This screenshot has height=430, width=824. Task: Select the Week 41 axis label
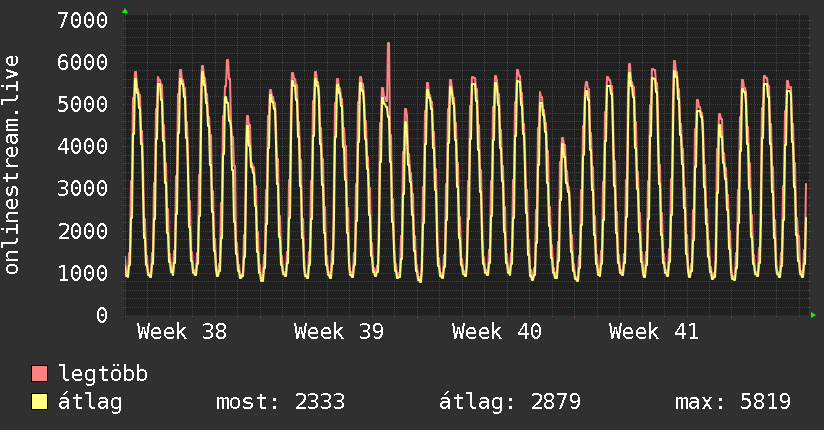point(654,332)
